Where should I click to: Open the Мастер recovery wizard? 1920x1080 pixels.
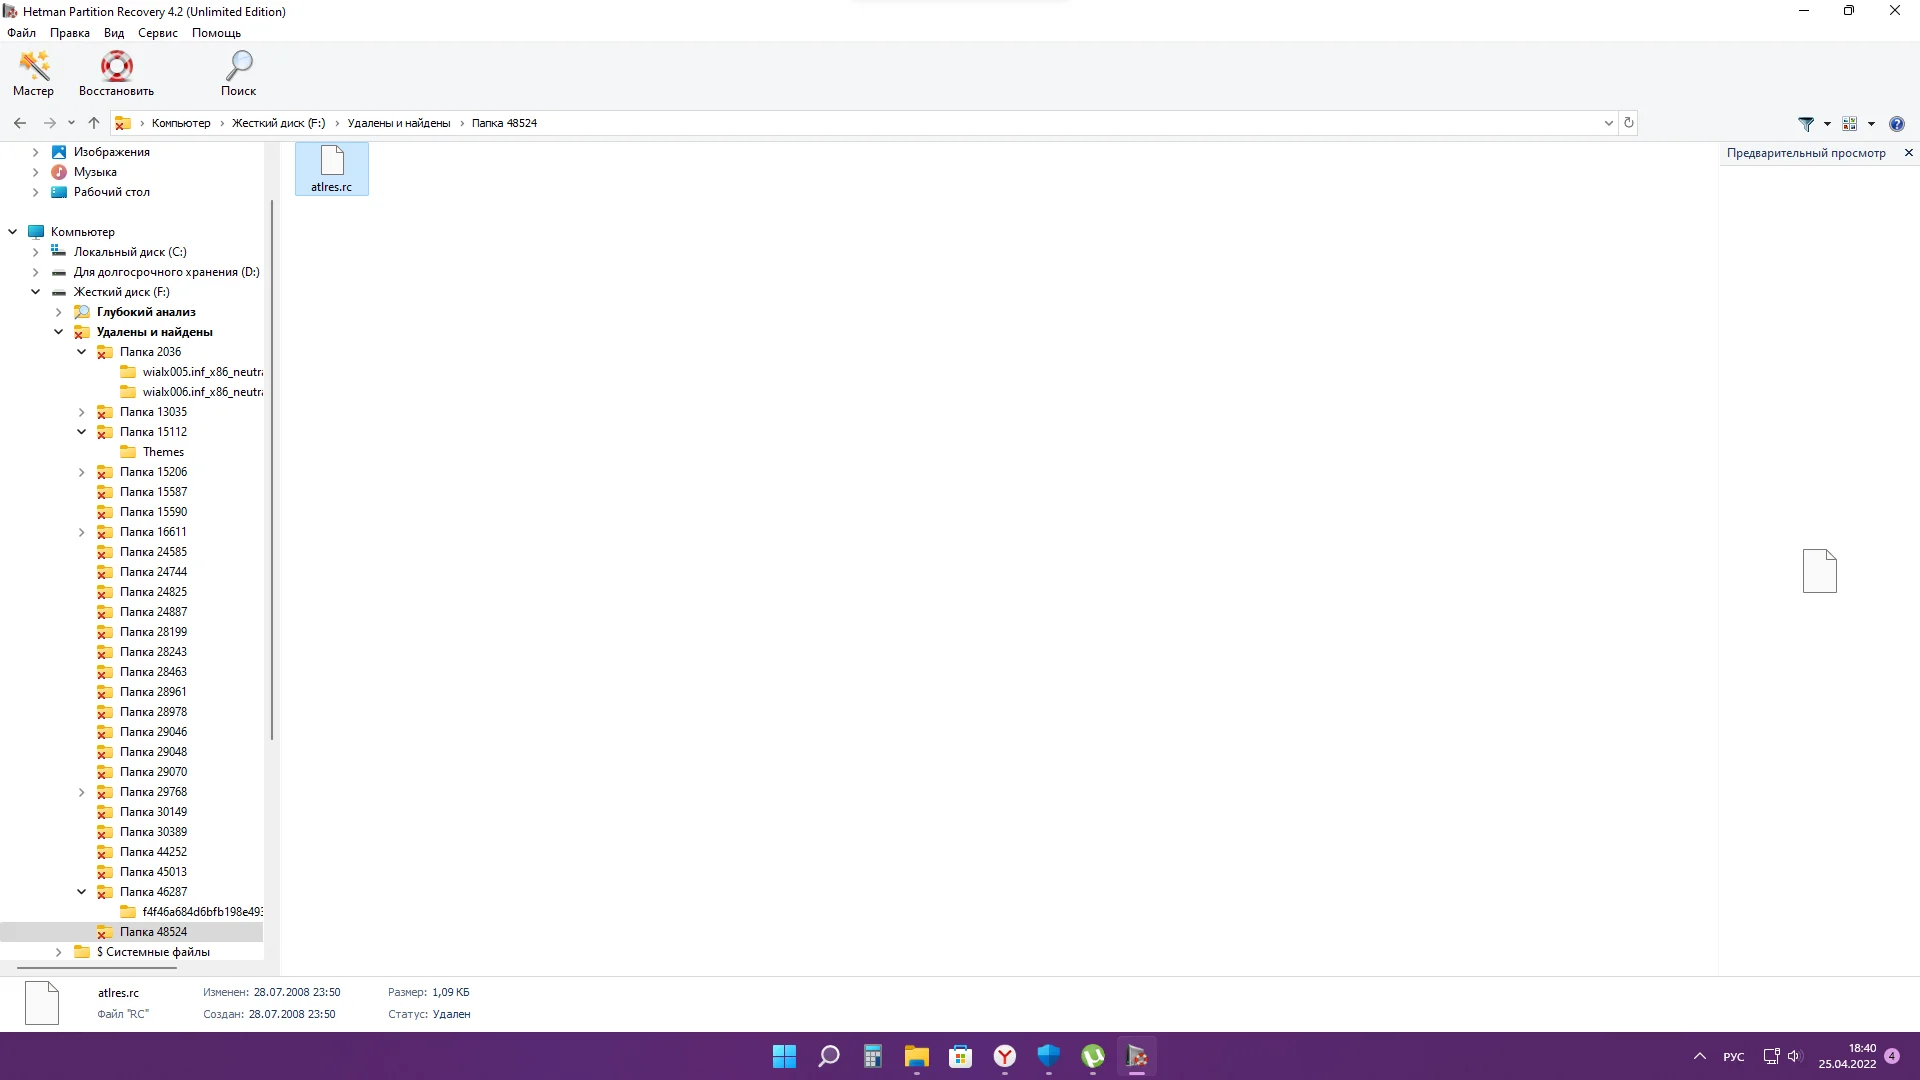click(33, 74)
